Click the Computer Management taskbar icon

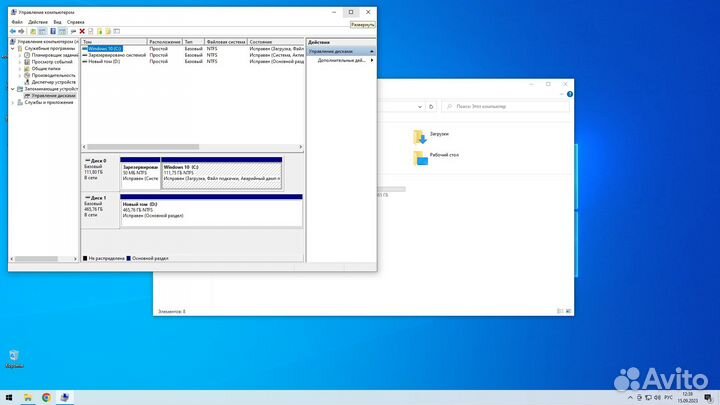pos(65,398)
